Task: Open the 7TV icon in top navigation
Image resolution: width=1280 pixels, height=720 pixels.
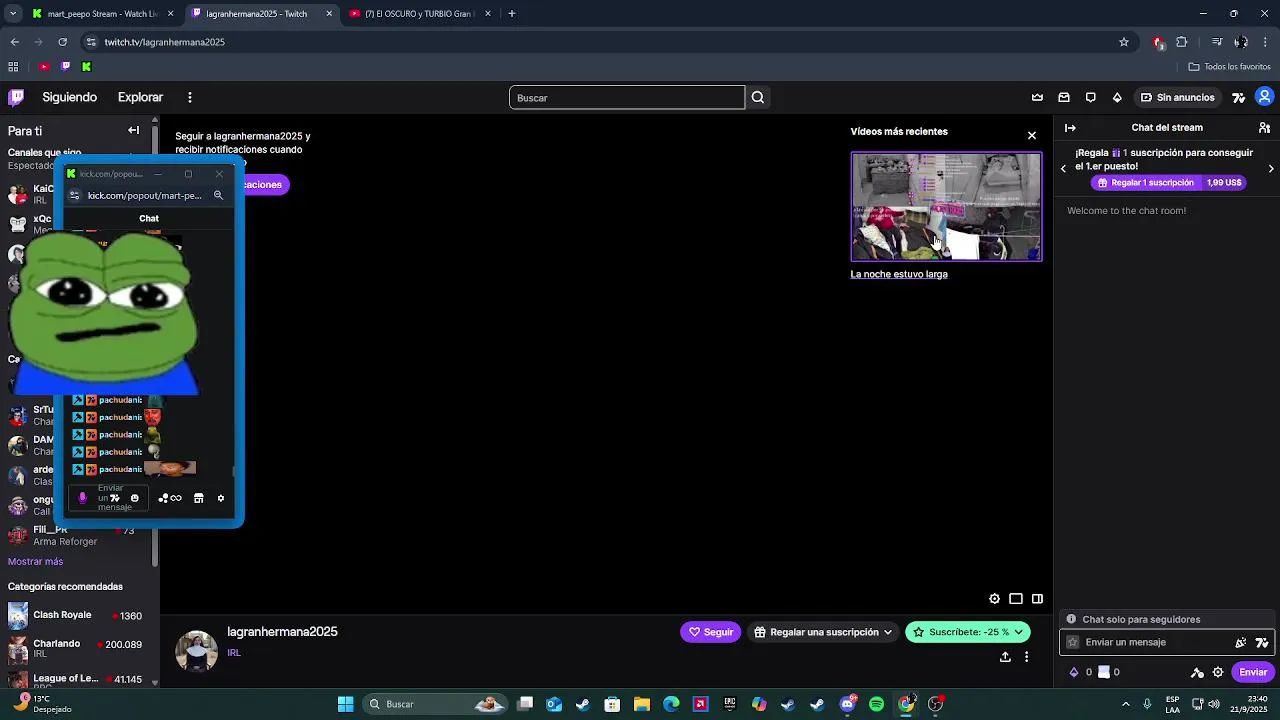Action: [x=1239, y=97]
